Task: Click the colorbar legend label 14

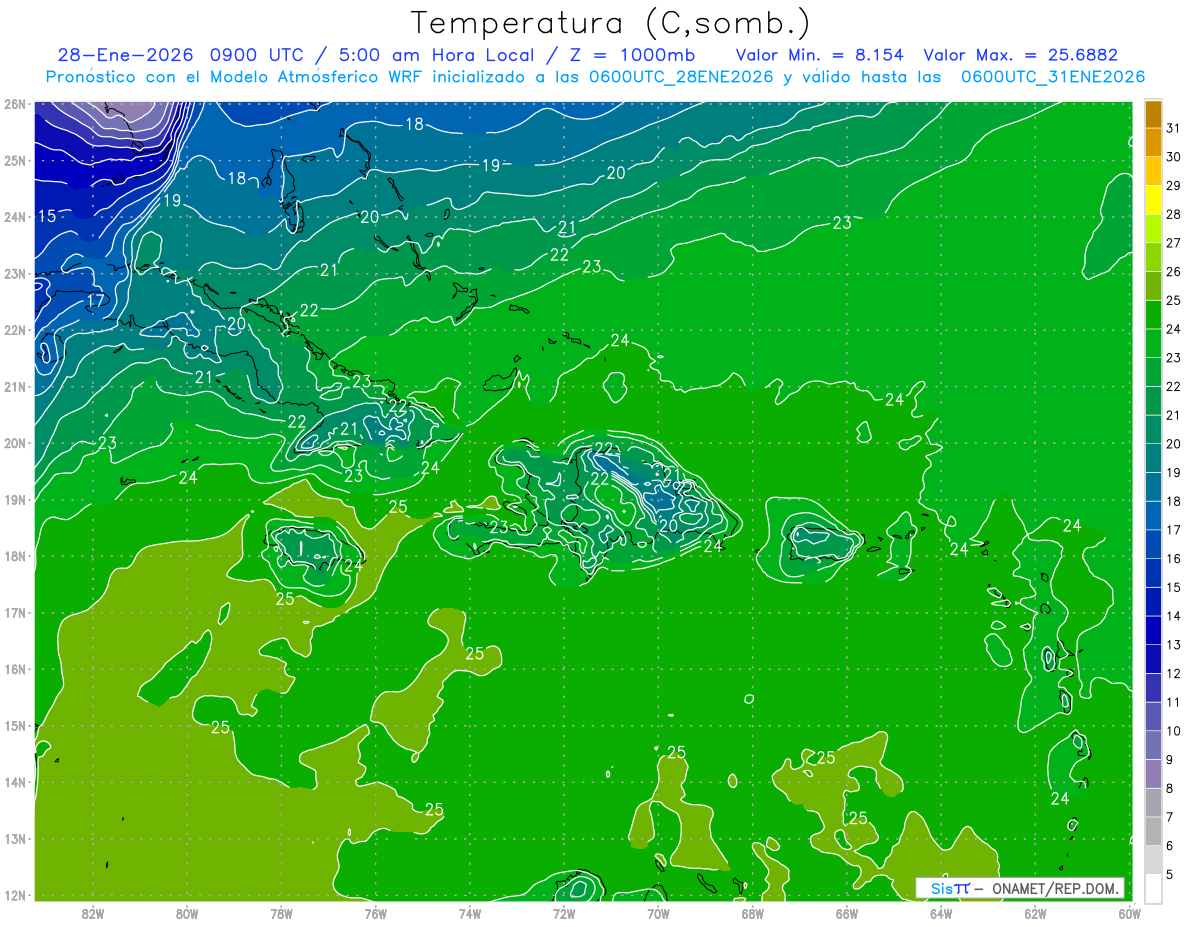Action: point(1174,616)
